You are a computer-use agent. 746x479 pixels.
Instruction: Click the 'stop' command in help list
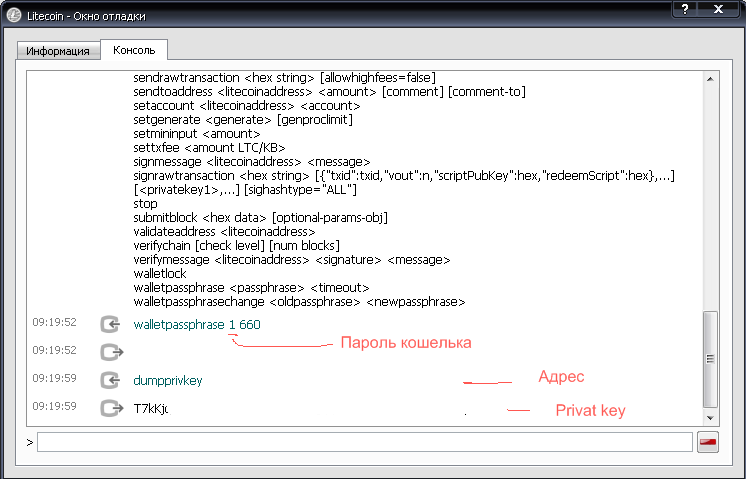145,203
